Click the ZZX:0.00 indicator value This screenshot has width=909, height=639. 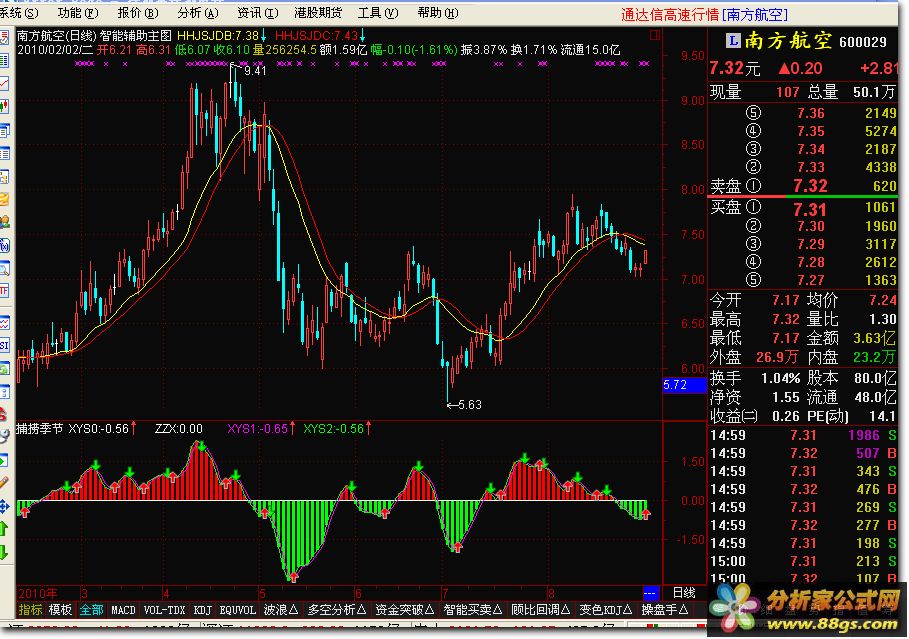(x=179, y=429)
